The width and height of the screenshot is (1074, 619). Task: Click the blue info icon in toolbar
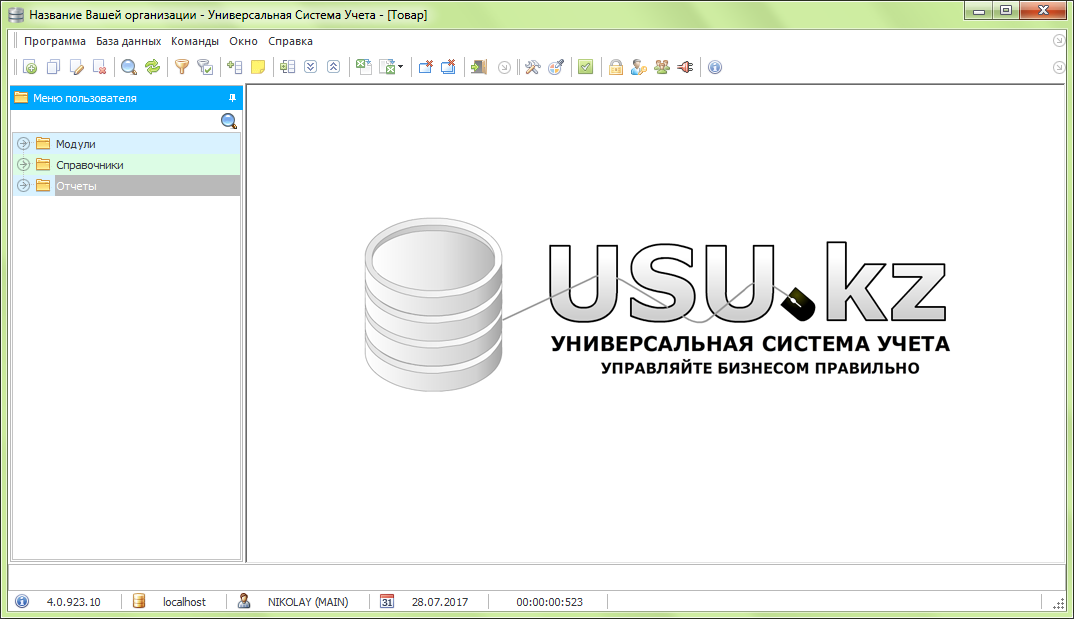click(x=714, y=67)
